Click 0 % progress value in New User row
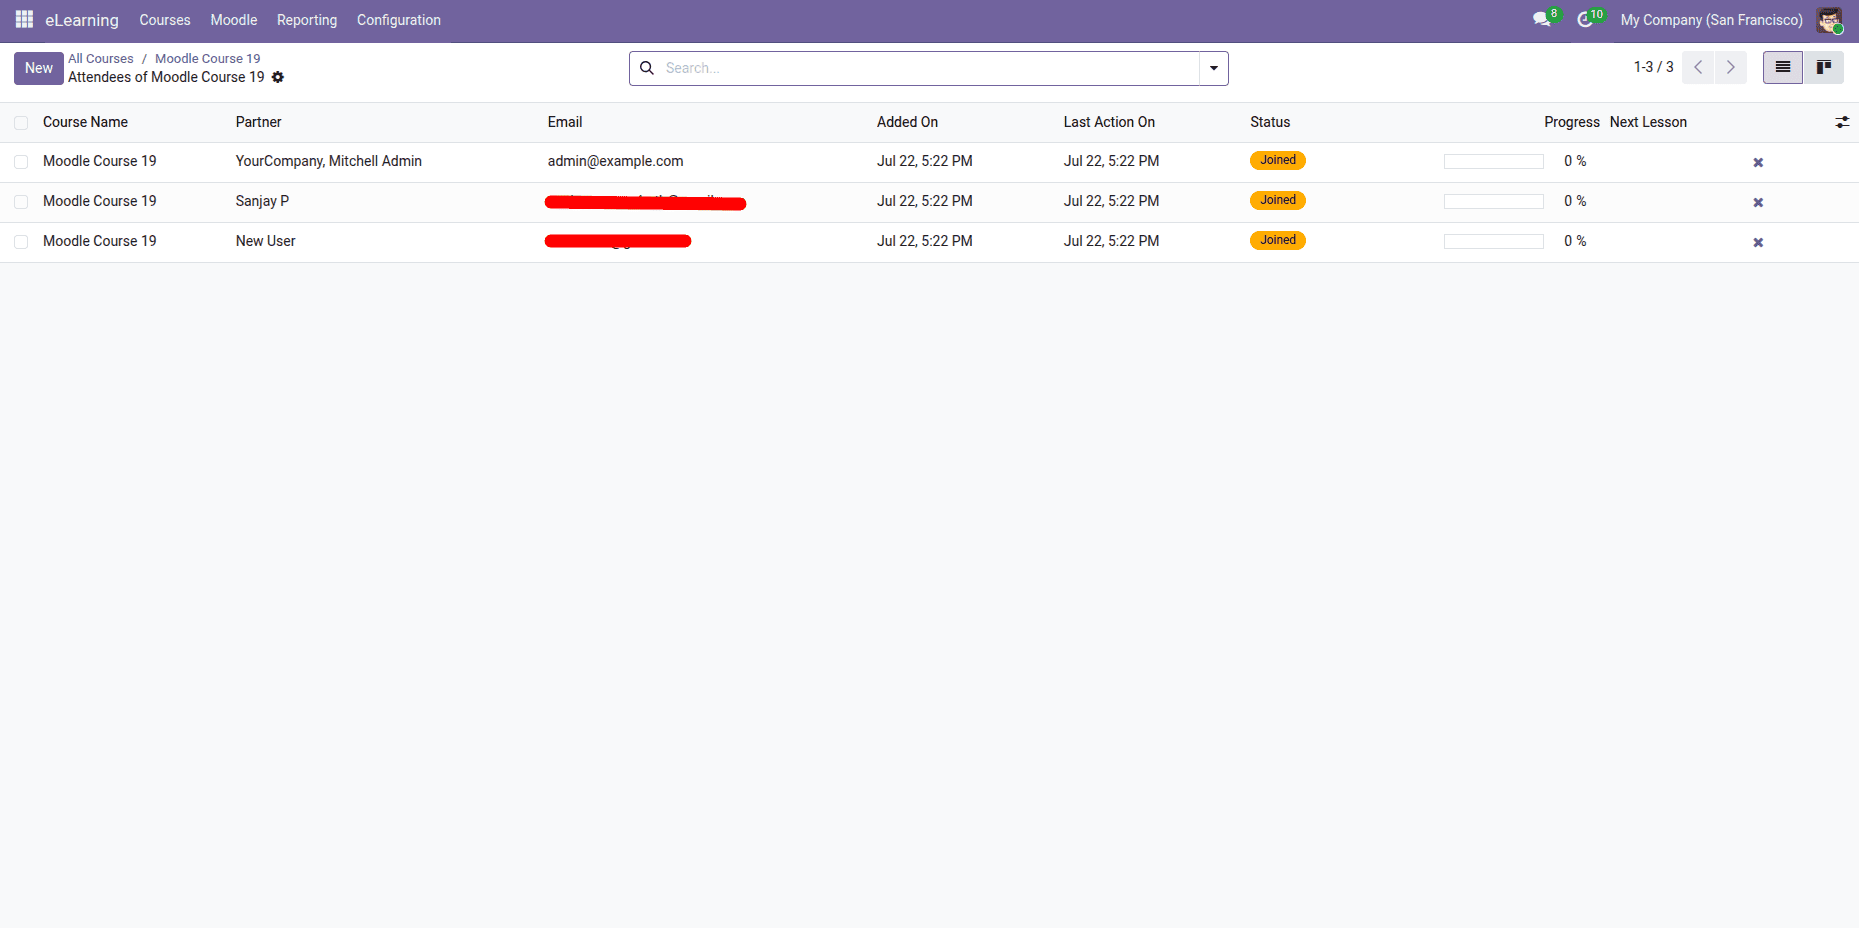Screen dimensions: 1859x928 tap(1575, 241)
